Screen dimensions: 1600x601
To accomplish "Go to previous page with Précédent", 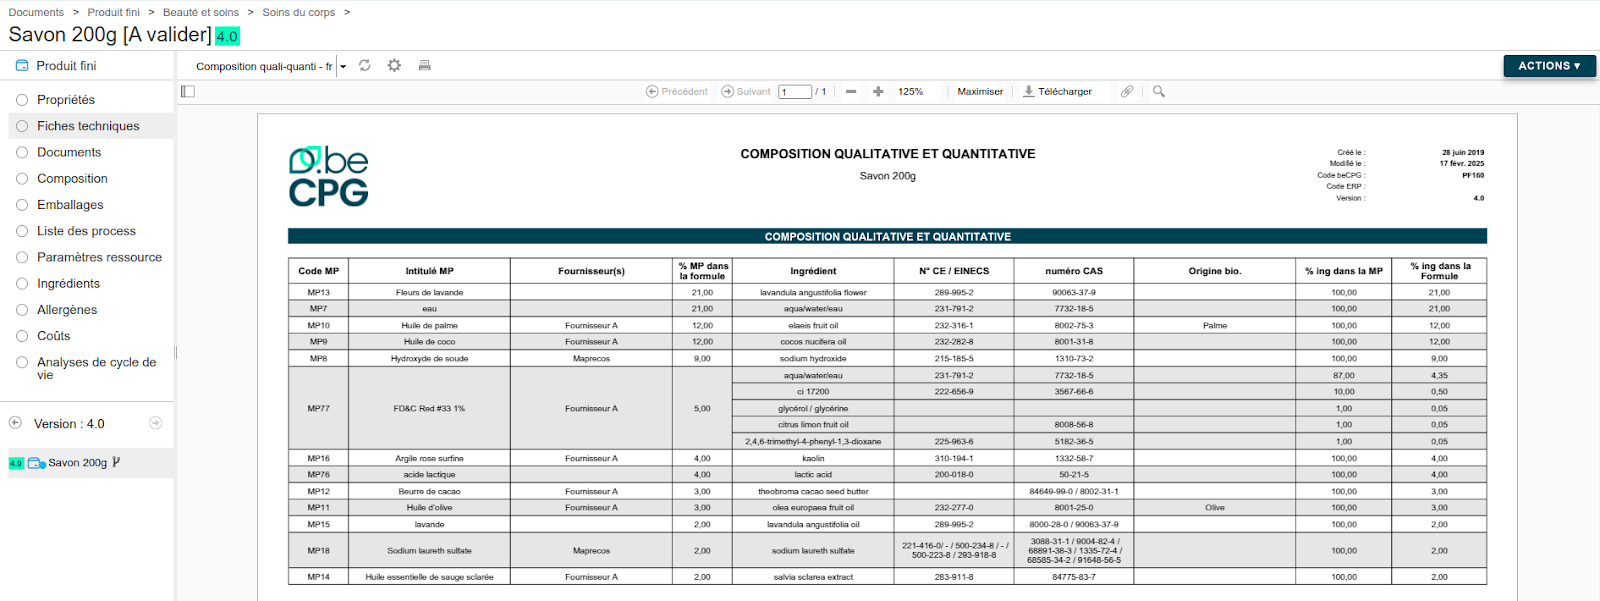I will tap(677, 91).
